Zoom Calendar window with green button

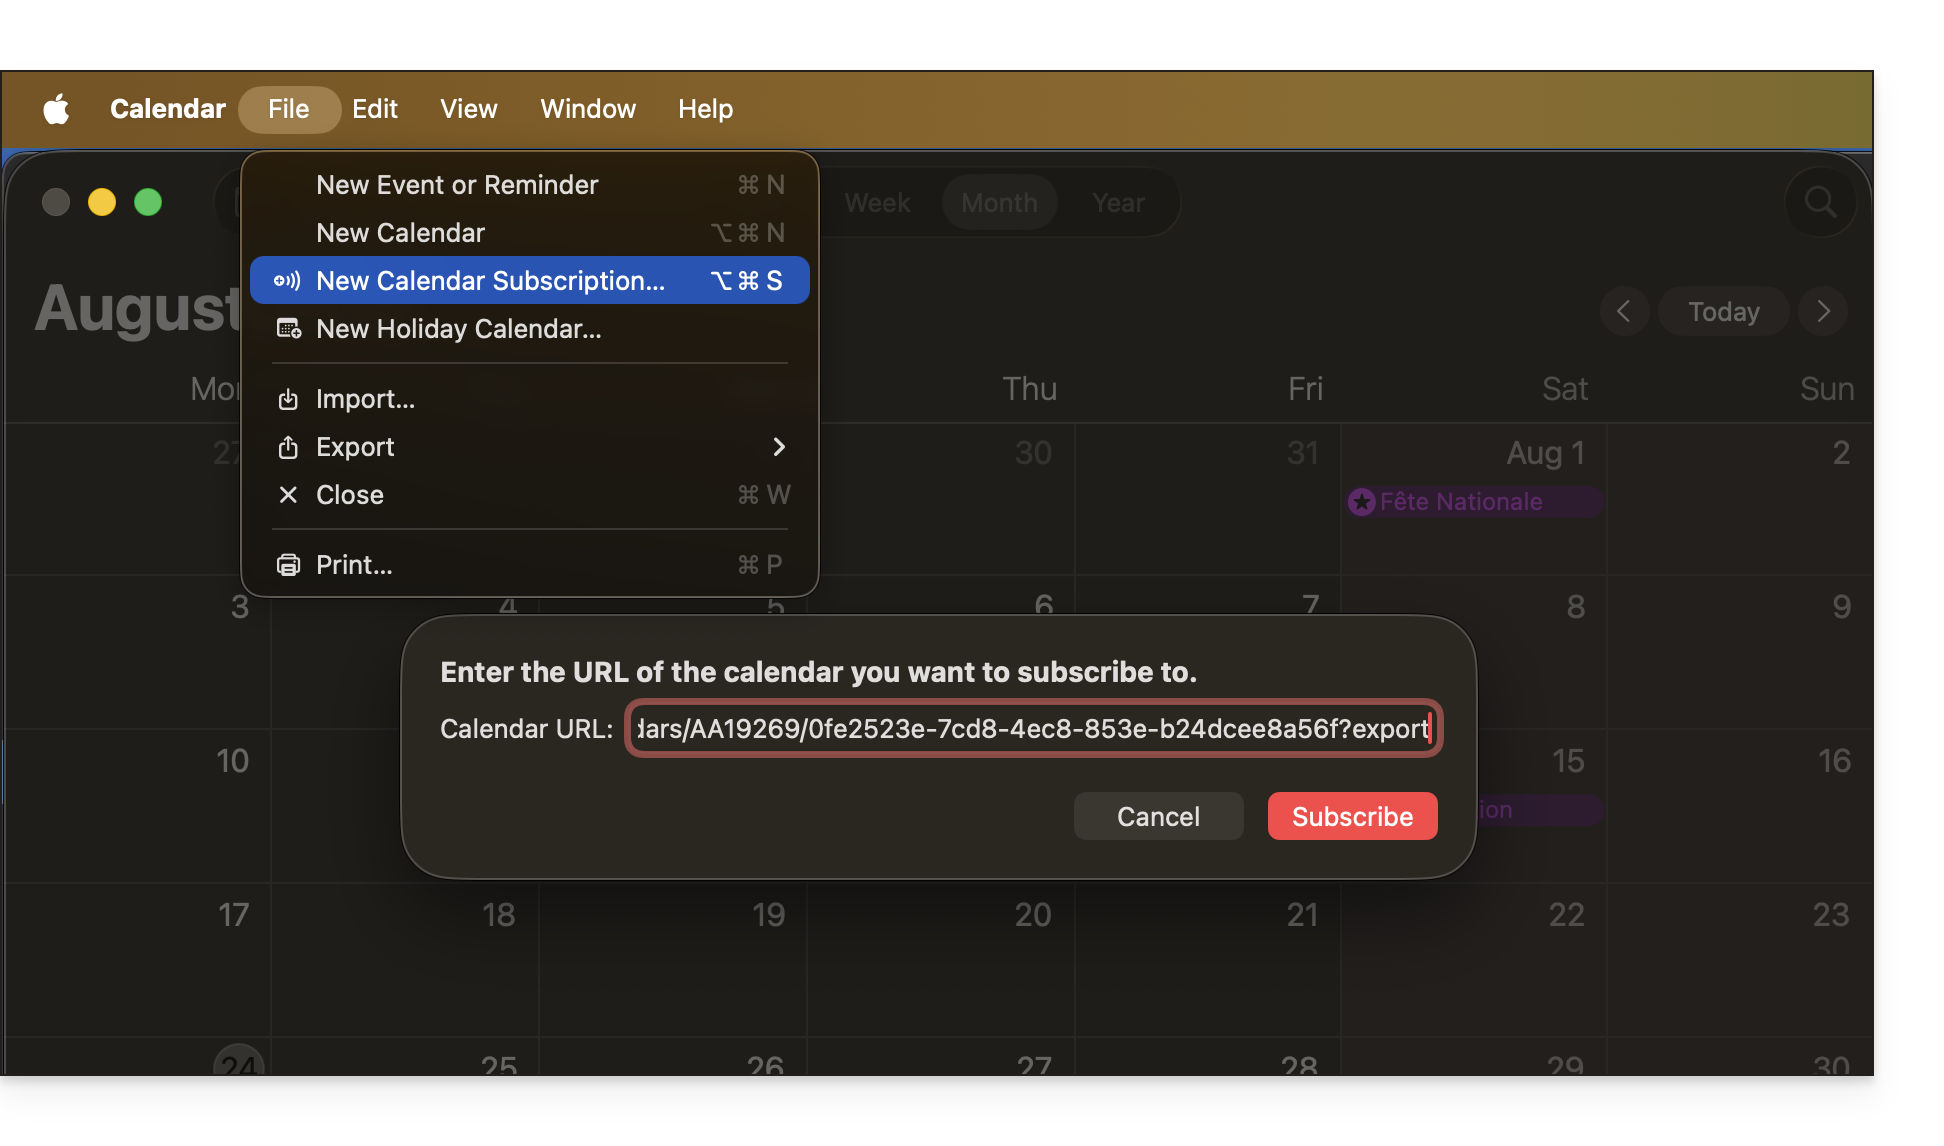(148, 202)
